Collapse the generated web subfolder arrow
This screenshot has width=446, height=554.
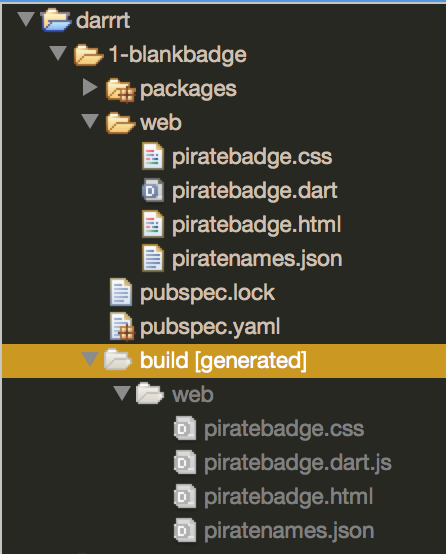(122, 393)
